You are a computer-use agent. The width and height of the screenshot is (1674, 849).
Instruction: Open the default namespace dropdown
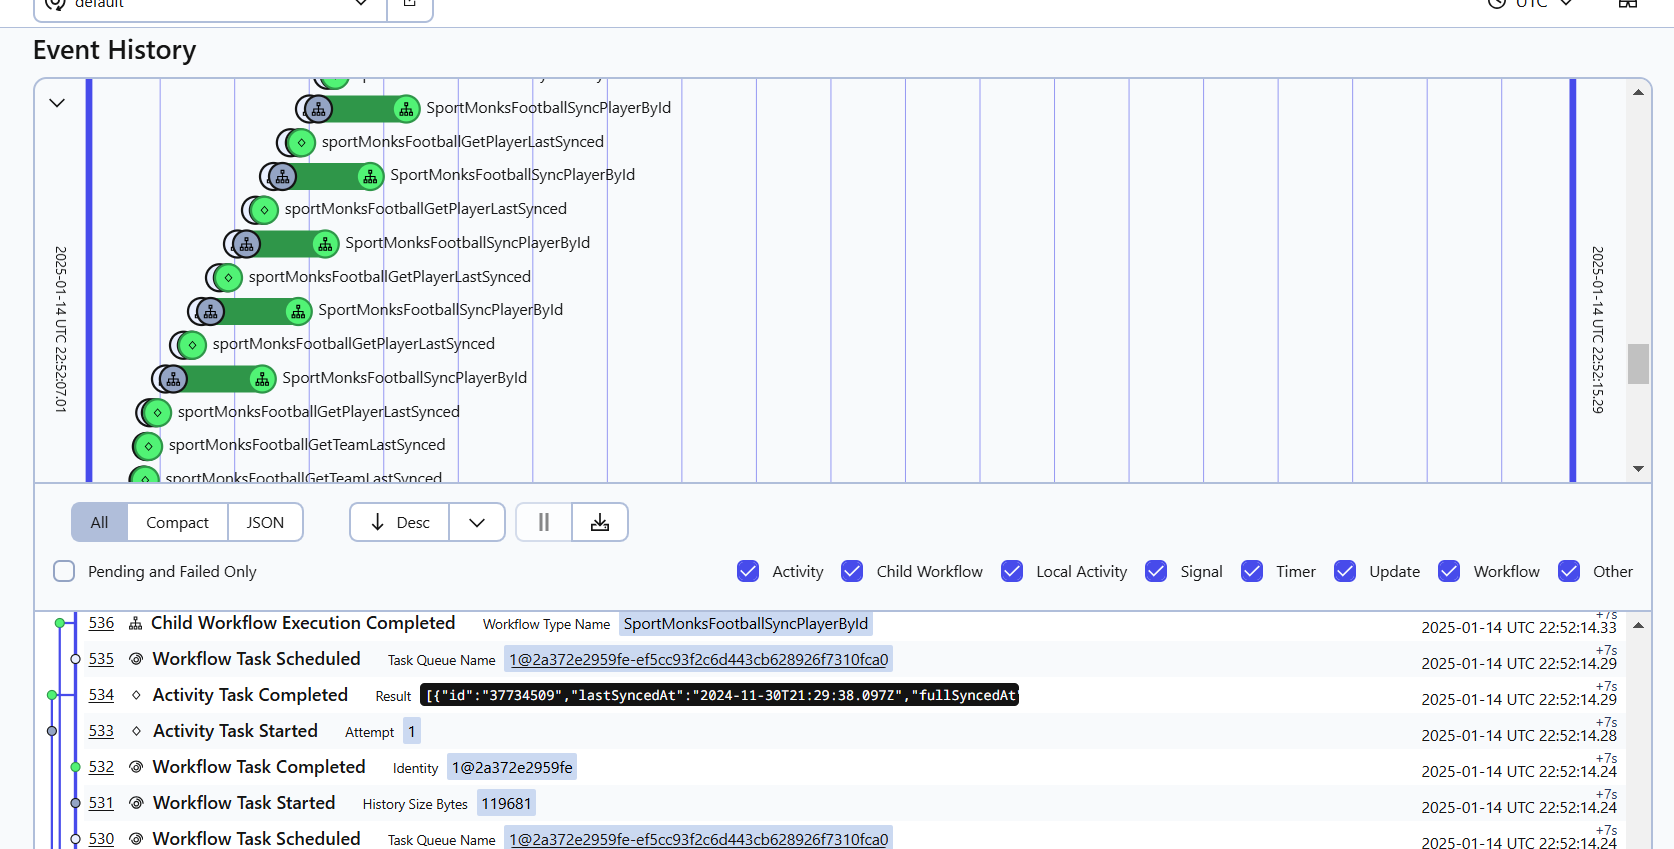(210, 5)
